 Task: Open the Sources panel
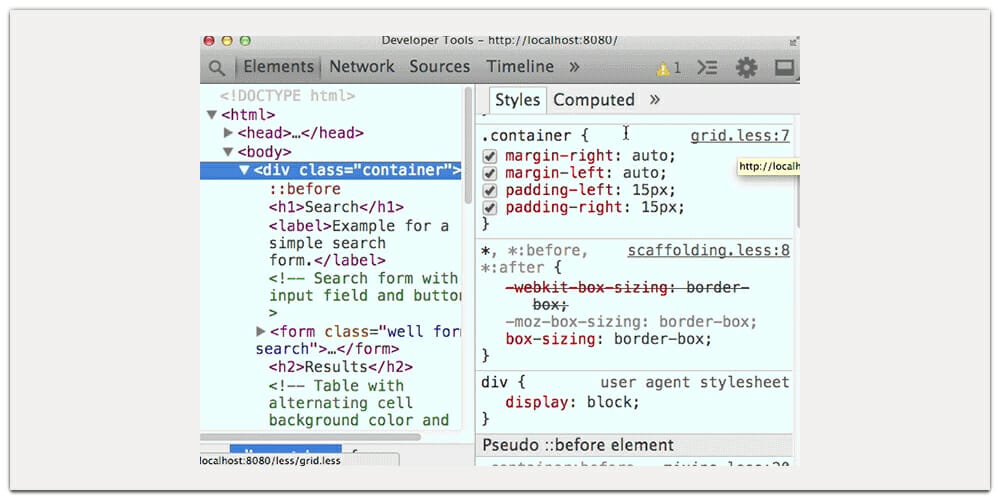tap(439, 67)
